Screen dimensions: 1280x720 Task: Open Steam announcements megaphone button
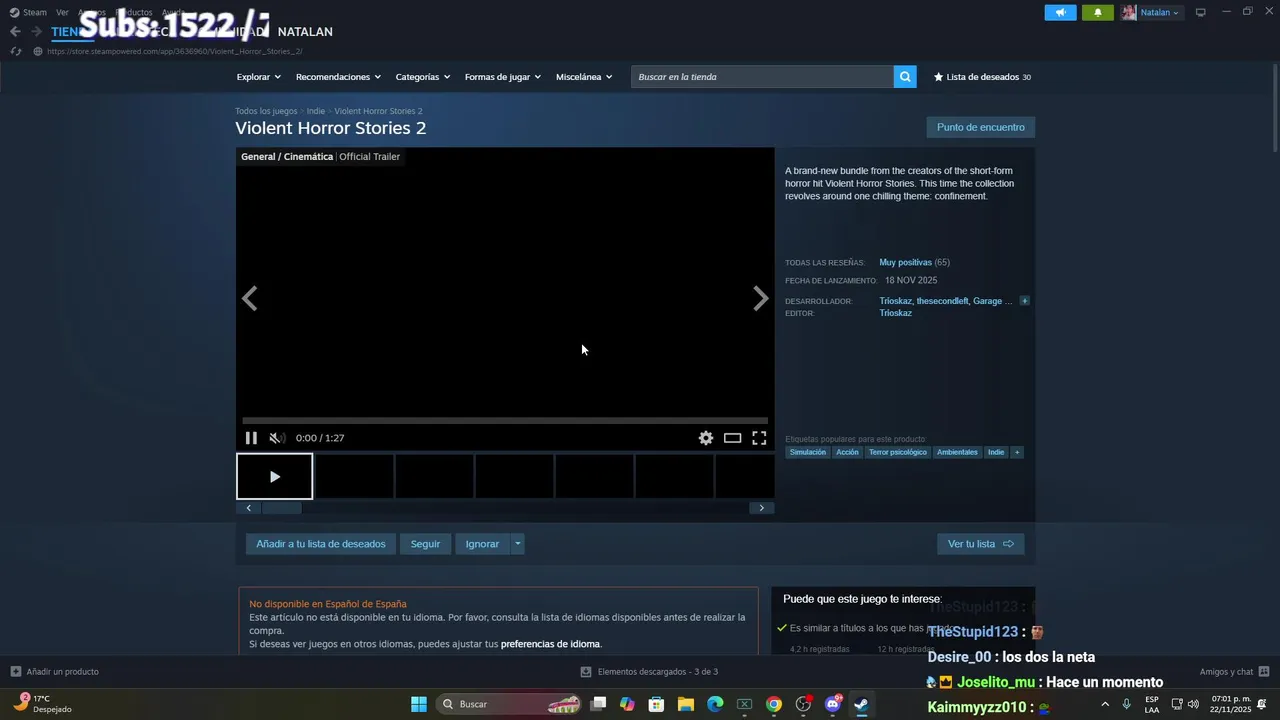point(1061,12)
